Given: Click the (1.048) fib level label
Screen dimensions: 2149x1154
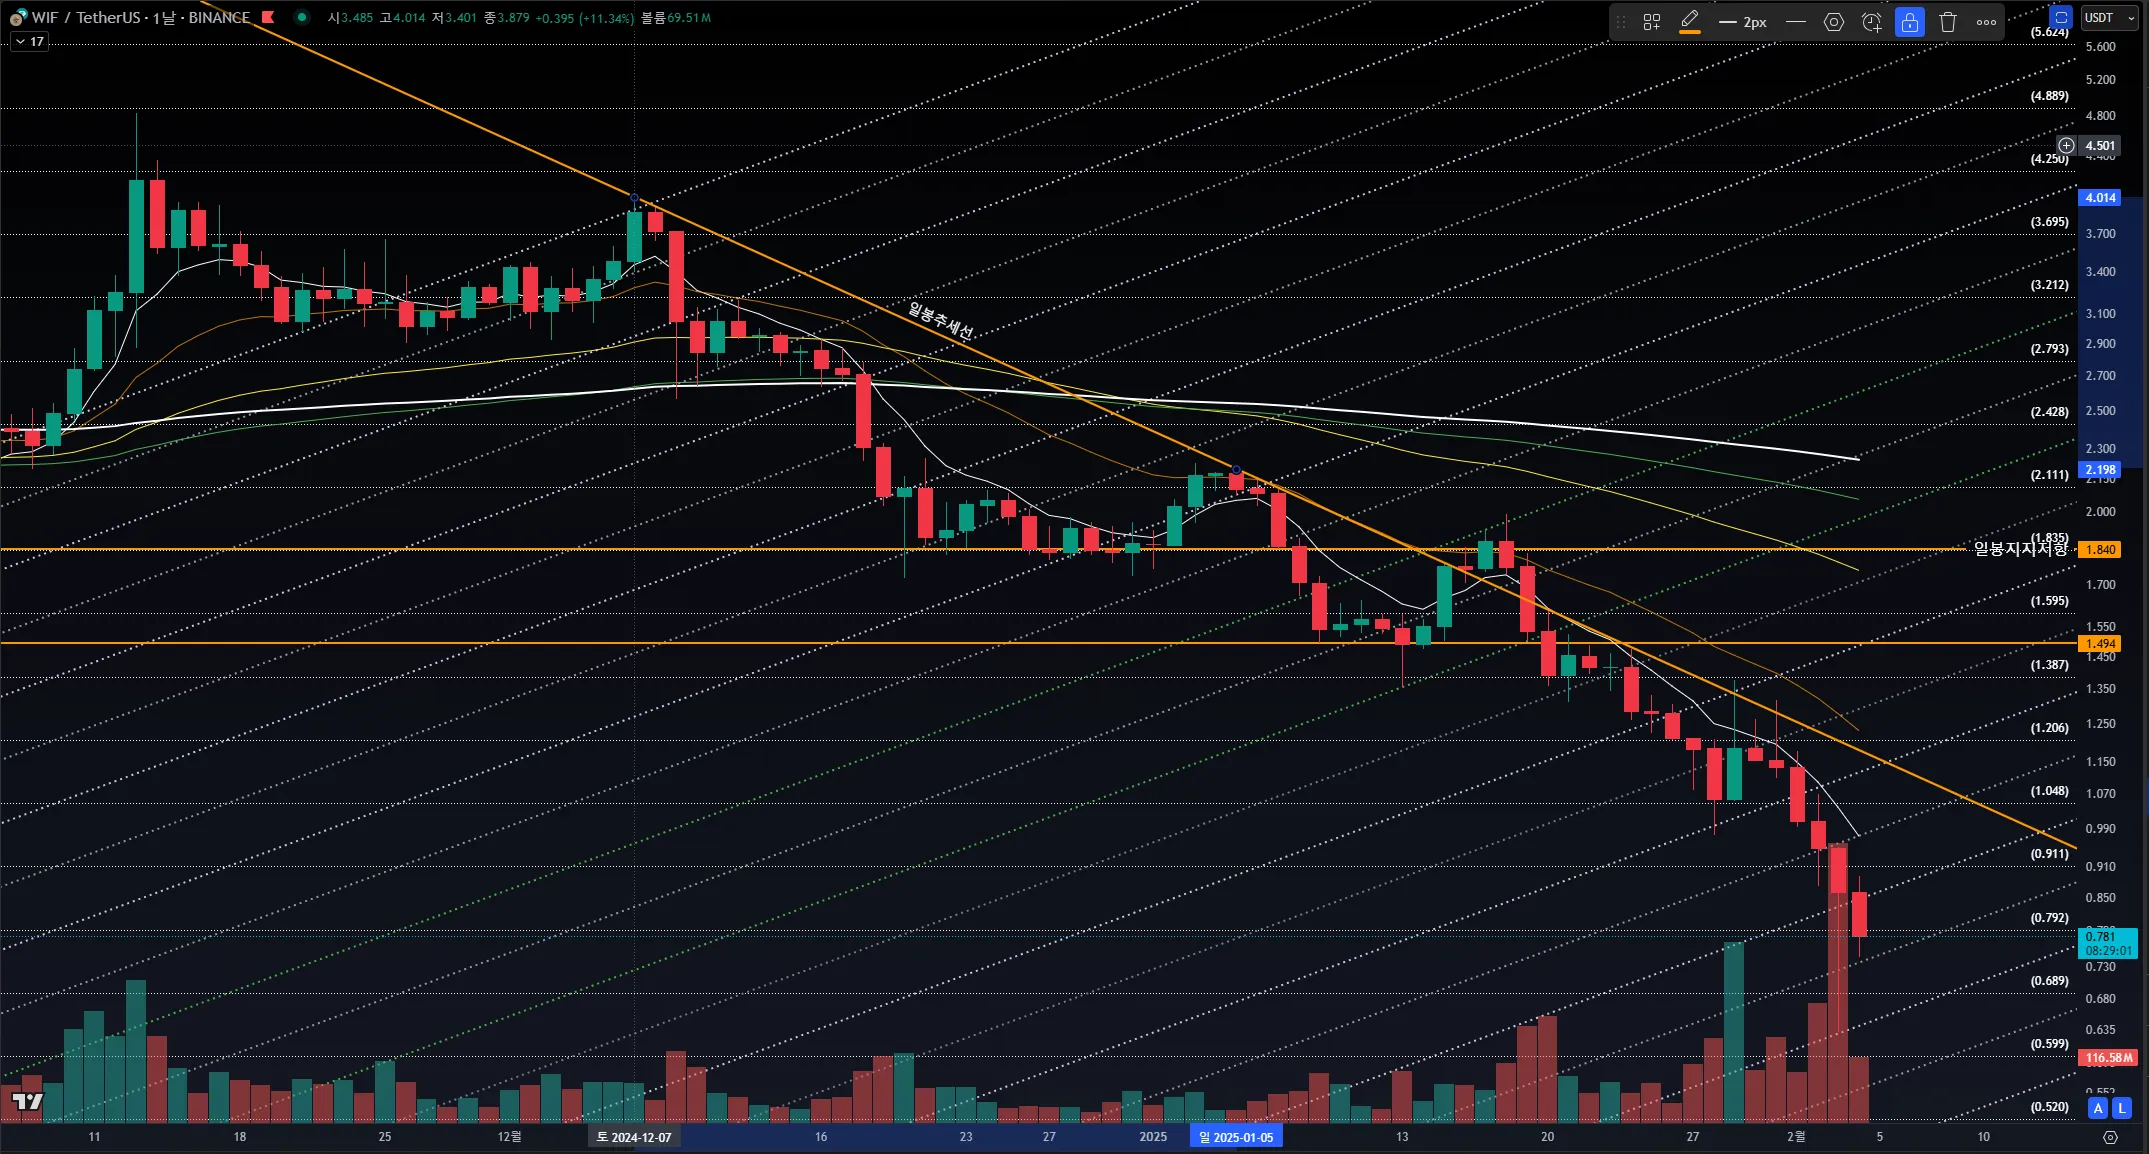Looking at the screenshot, I should point(2049,791).
